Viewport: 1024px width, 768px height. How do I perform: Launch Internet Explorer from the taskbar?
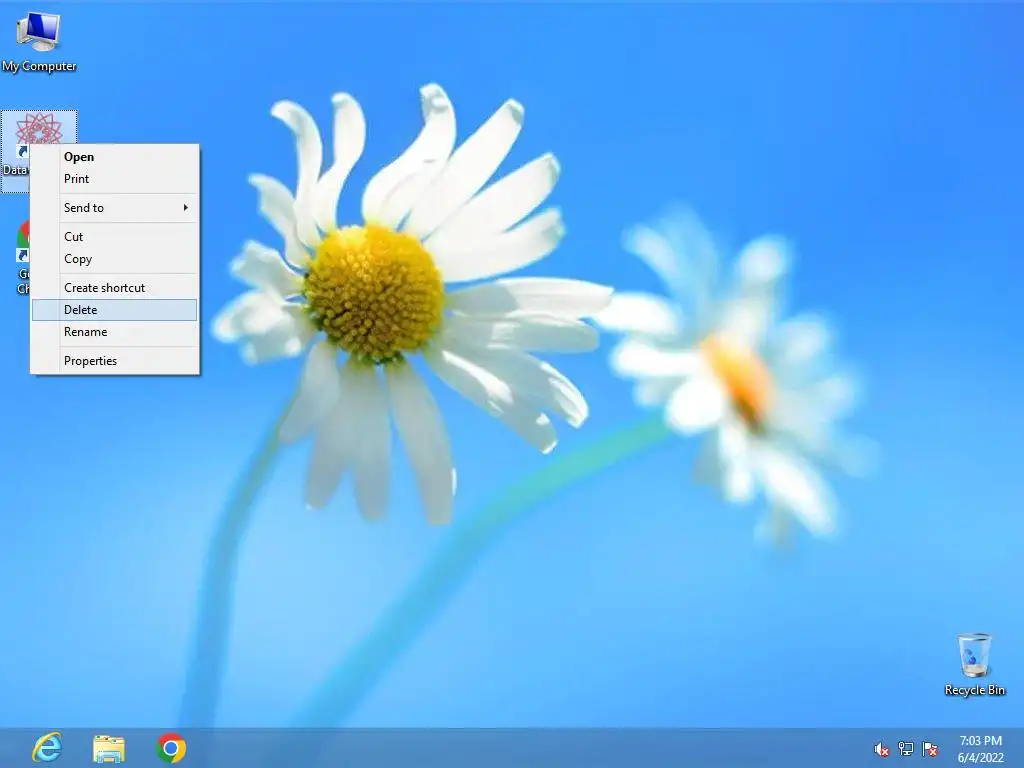pos(48,748)
